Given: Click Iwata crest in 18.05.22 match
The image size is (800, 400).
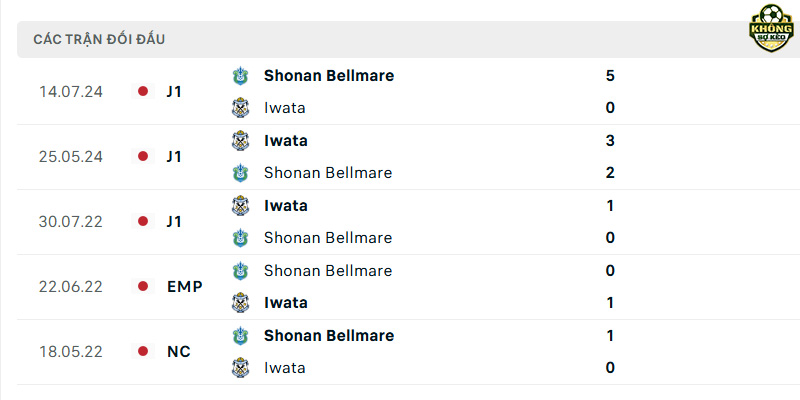Looking at the screenshot, I should point(240,368).
